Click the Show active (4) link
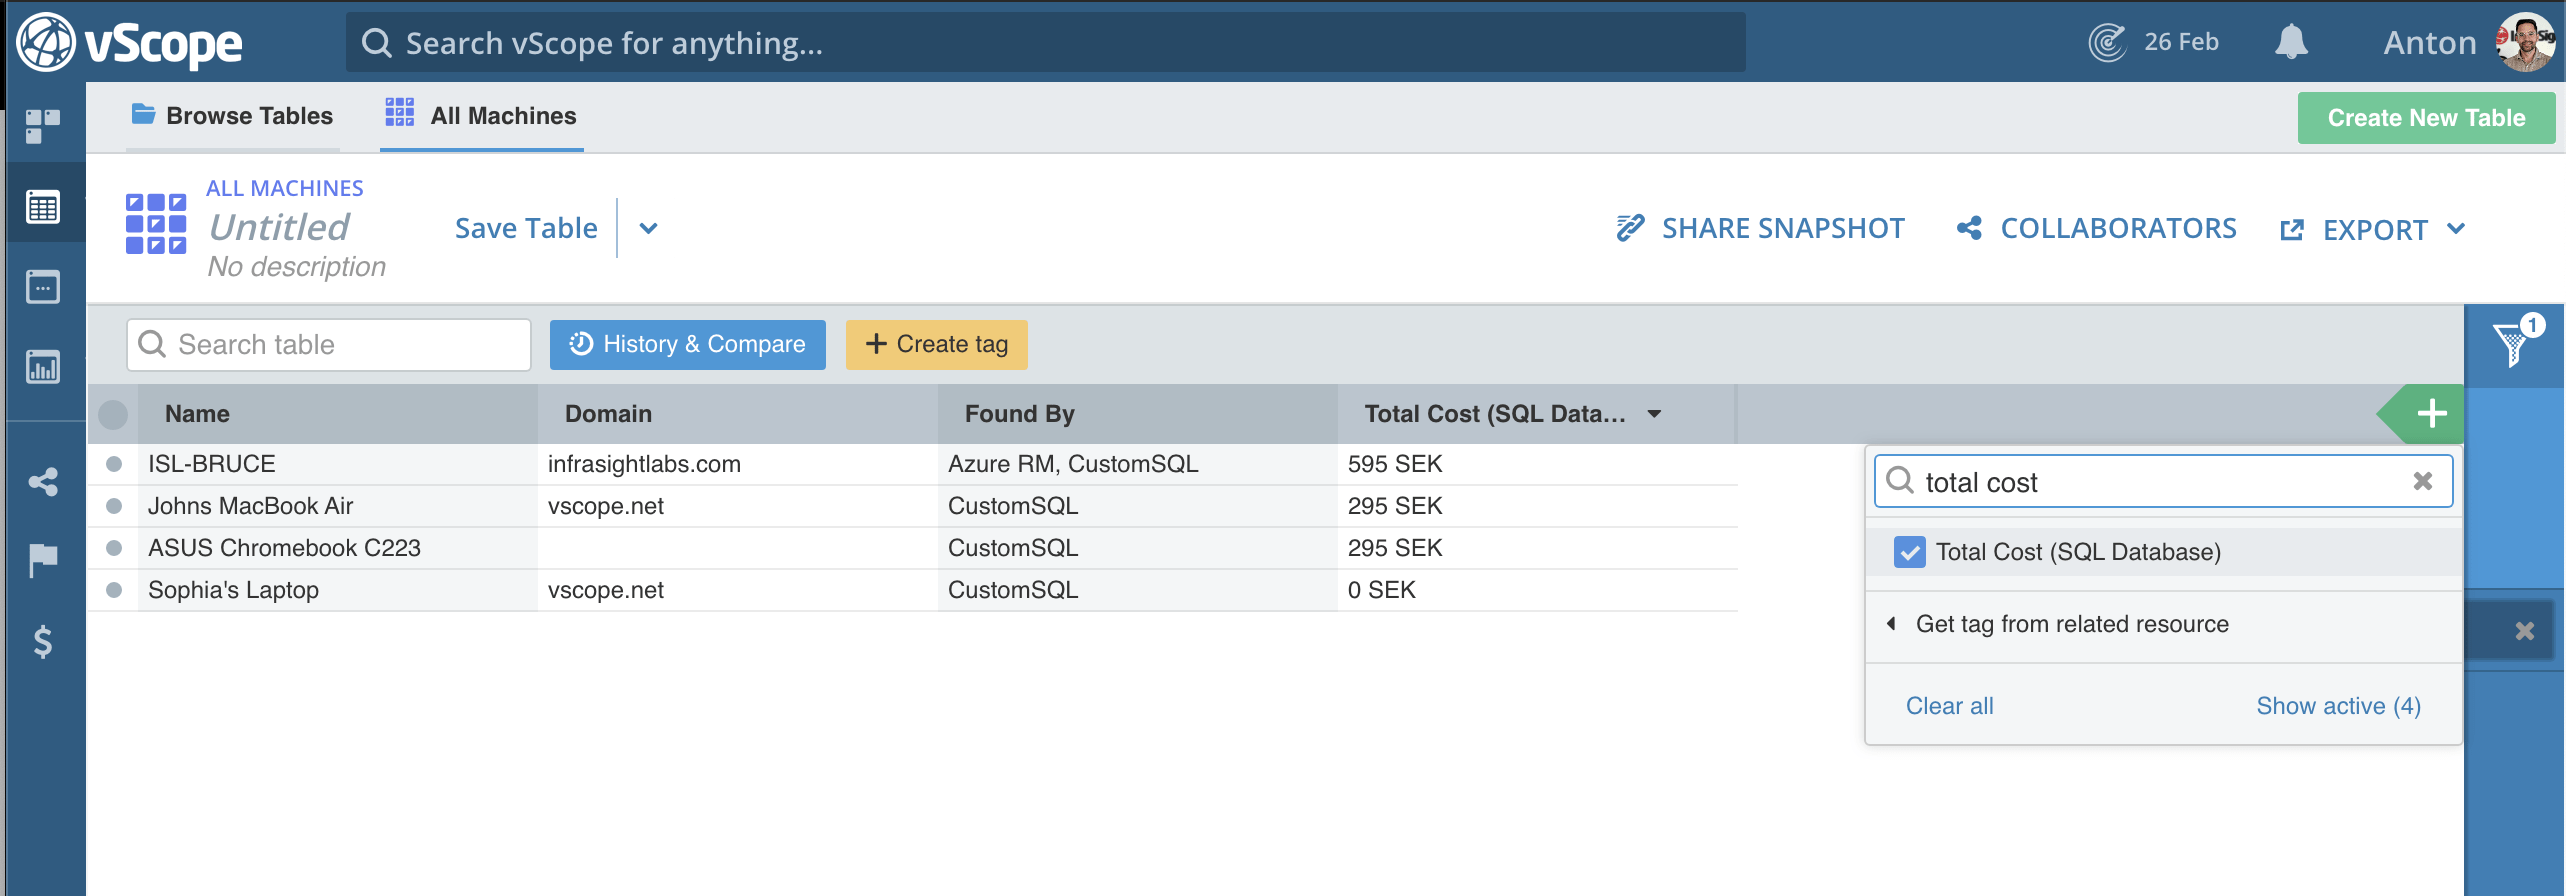The width and height of the screenshot is (2566, 896). (2339, 706)
